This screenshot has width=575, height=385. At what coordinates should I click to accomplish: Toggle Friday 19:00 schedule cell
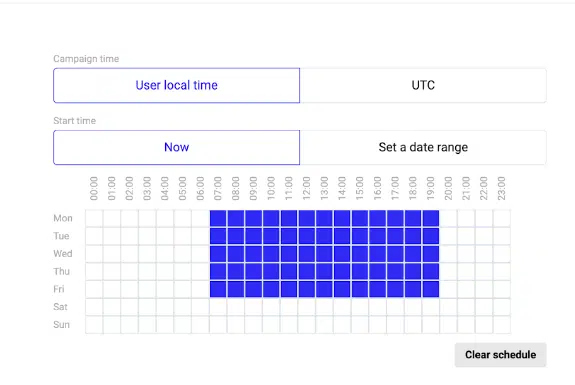[x=431, y=289]
